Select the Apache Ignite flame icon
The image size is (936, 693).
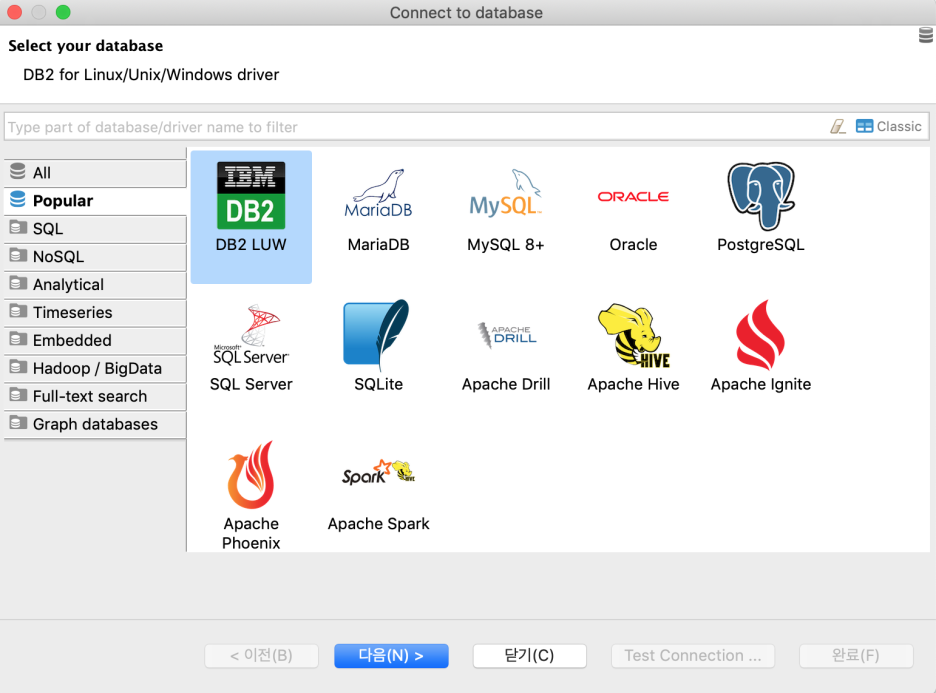click(760, 336)
